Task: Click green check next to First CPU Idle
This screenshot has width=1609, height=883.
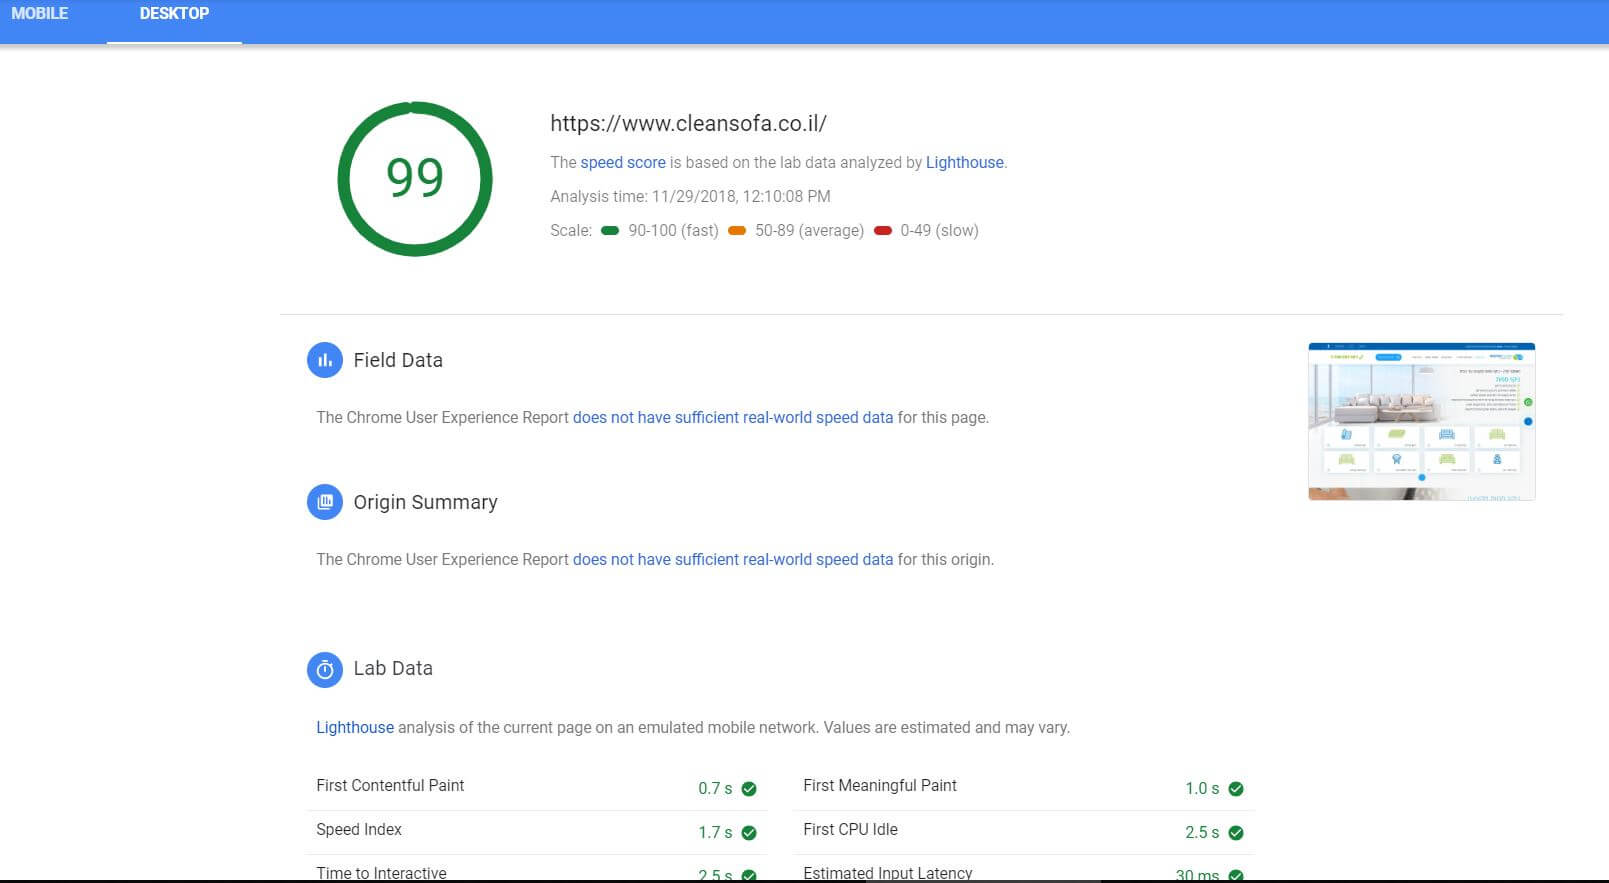Action: pos(1236,833)
